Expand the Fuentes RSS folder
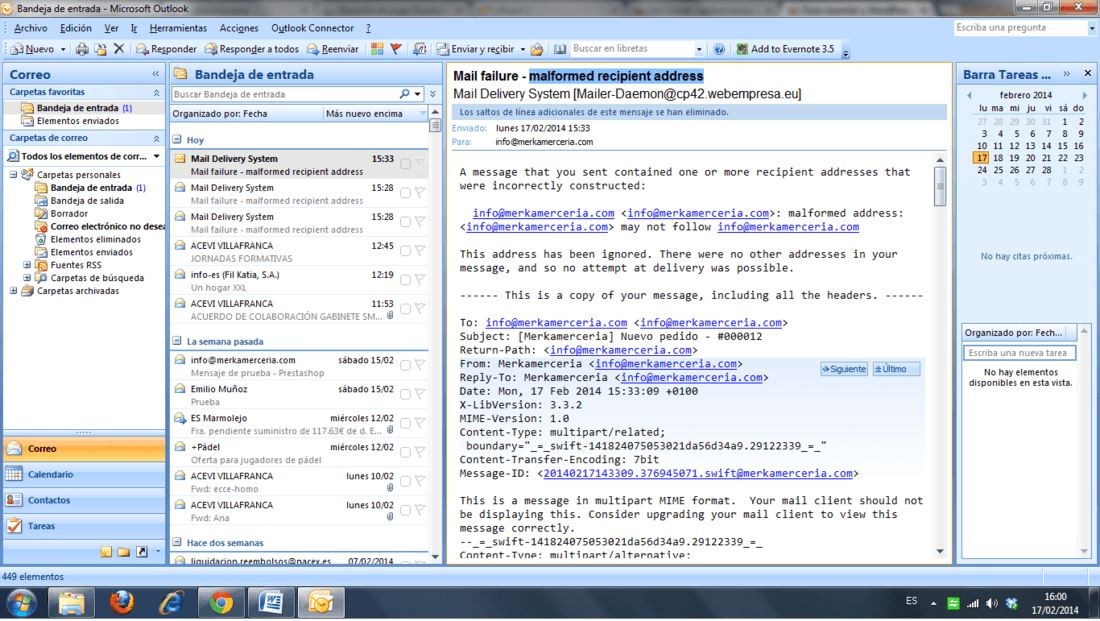 pyautogui.click(x=27, y=265)
